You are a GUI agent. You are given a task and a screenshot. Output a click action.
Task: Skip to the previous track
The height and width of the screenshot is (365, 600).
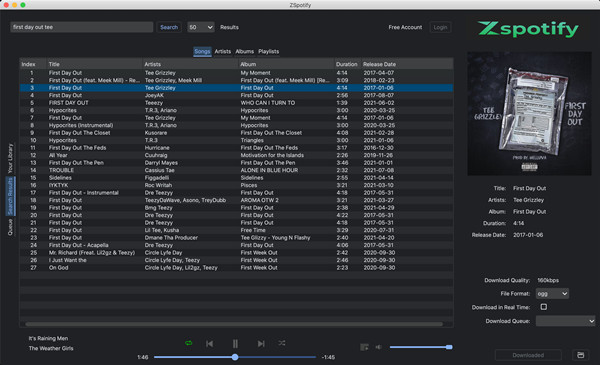210,344
